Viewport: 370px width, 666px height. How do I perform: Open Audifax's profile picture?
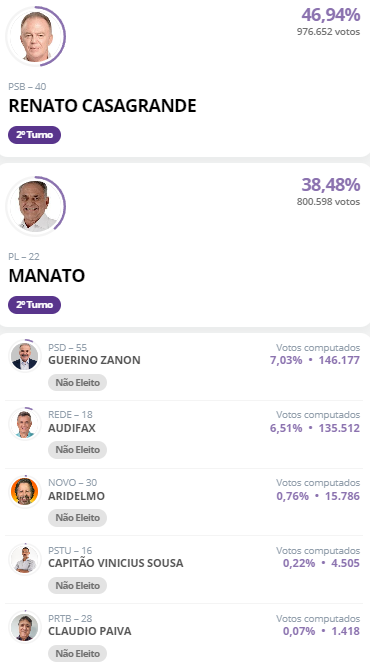[x=25, y=423]
